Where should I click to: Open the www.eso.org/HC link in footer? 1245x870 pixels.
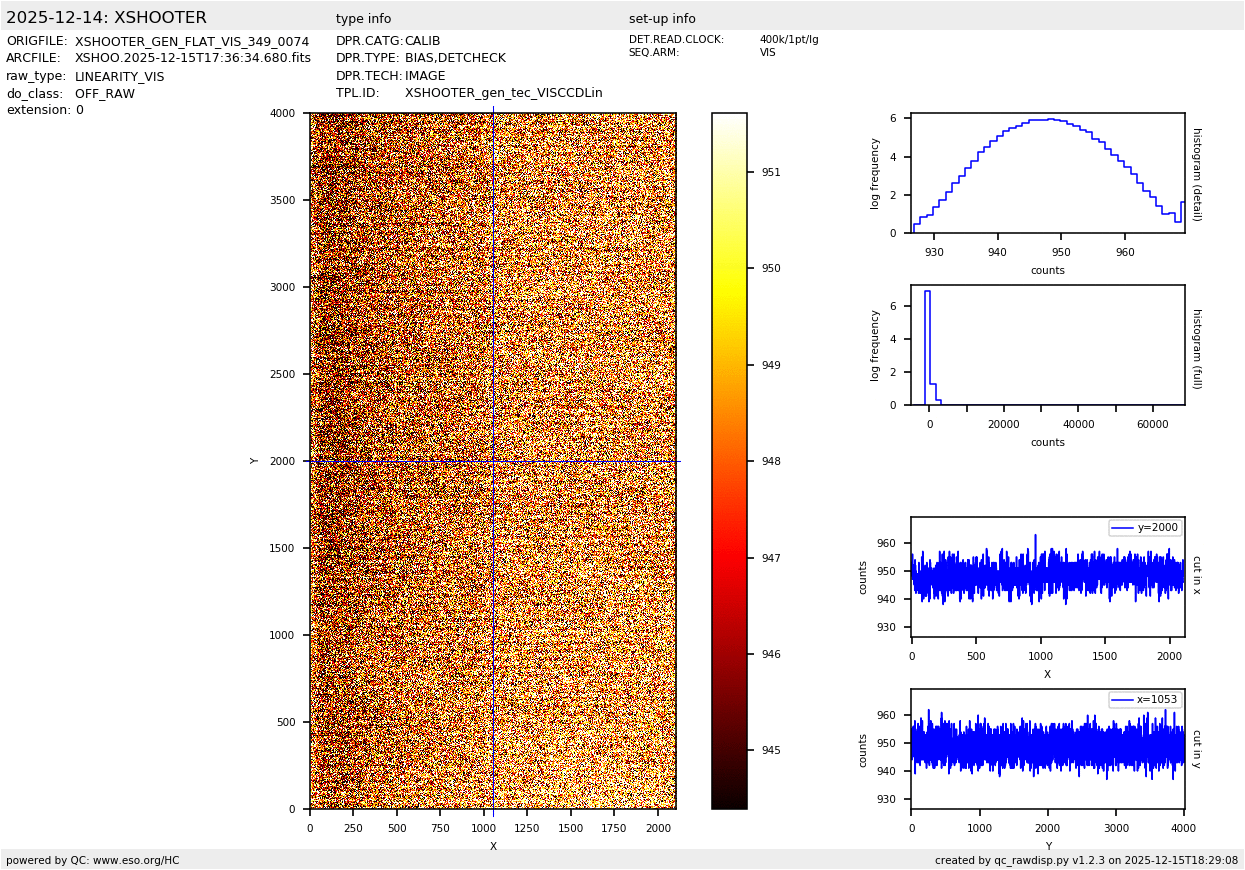tap(136, 860)
